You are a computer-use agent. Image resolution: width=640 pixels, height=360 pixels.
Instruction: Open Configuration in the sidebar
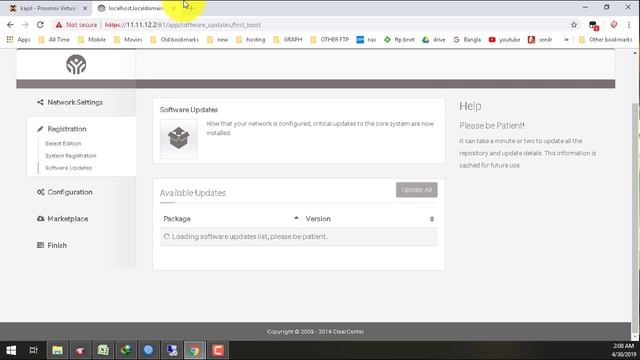pyautogui.click(x=65, y=192)
